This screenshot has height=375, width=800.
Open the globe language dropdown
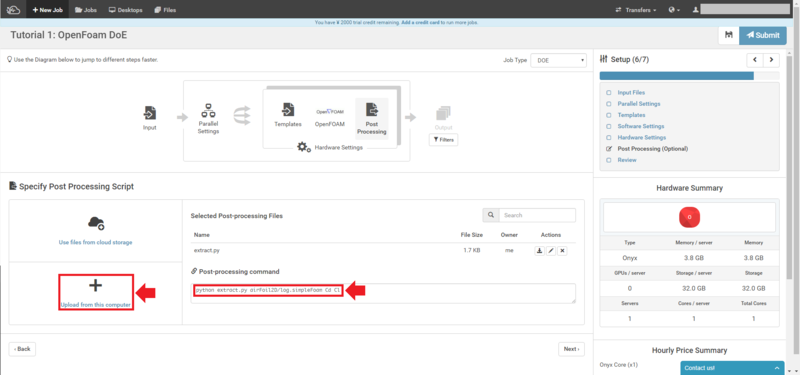coord(674,10)
